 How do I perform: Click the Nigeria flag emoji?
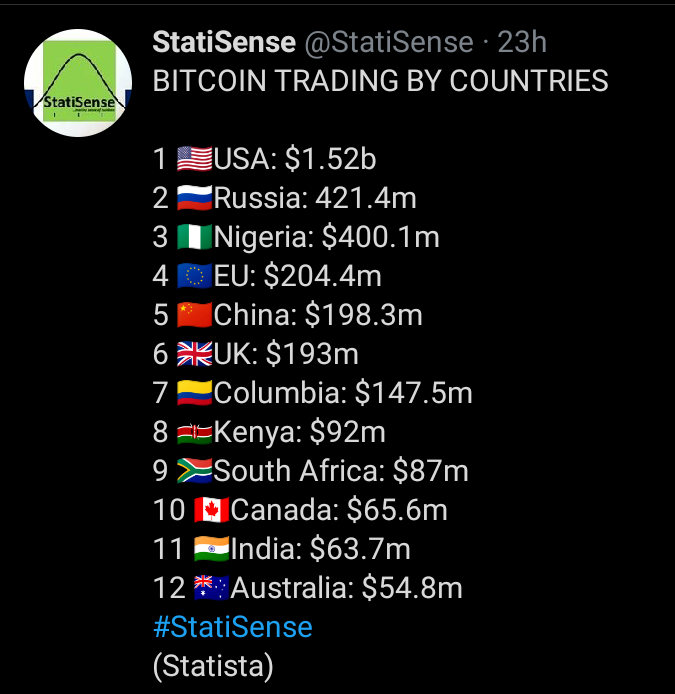pos(194,237)
